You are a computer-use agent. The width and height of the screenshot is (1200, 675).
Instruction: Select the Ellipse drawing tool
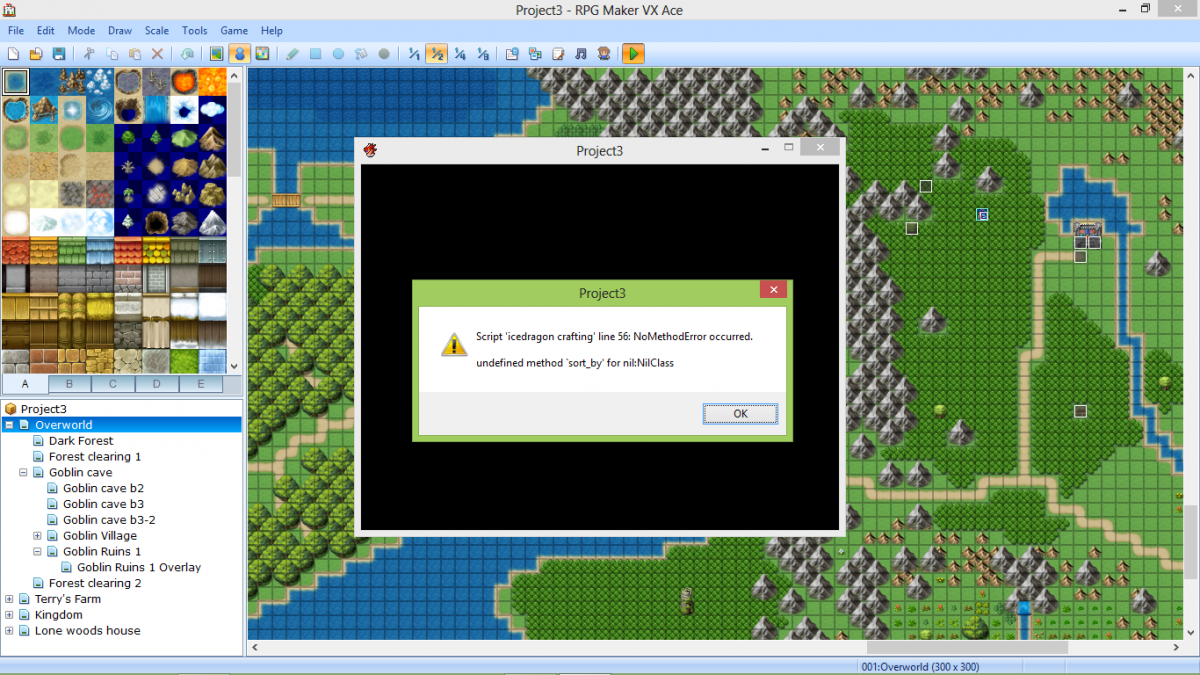(x=338, y=54)
